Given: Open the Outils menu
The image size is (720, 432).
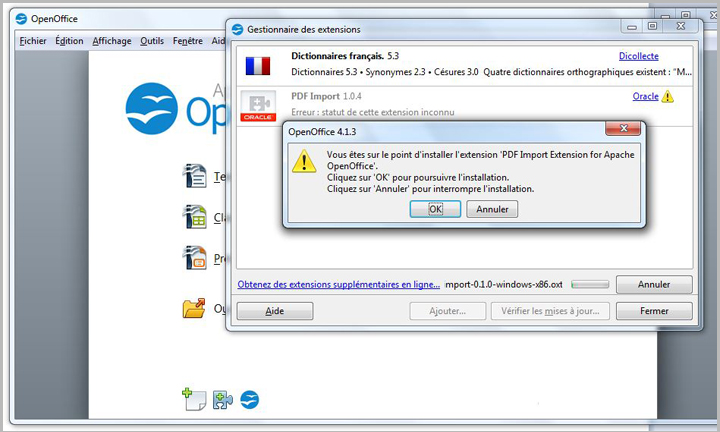Looking at the screenshot, I should tap(152, 41).
